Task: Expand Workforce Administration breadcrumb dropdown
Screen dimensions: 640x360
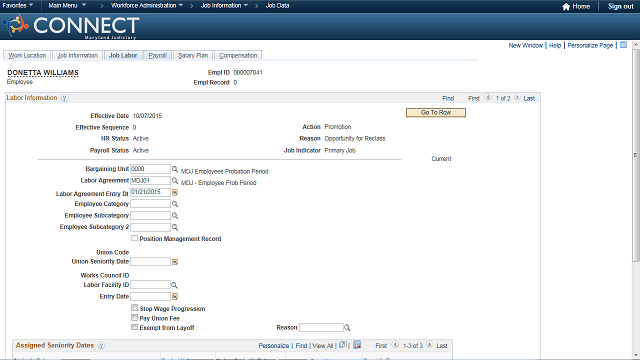Action: pyautogui.click(x=147, y=5)
